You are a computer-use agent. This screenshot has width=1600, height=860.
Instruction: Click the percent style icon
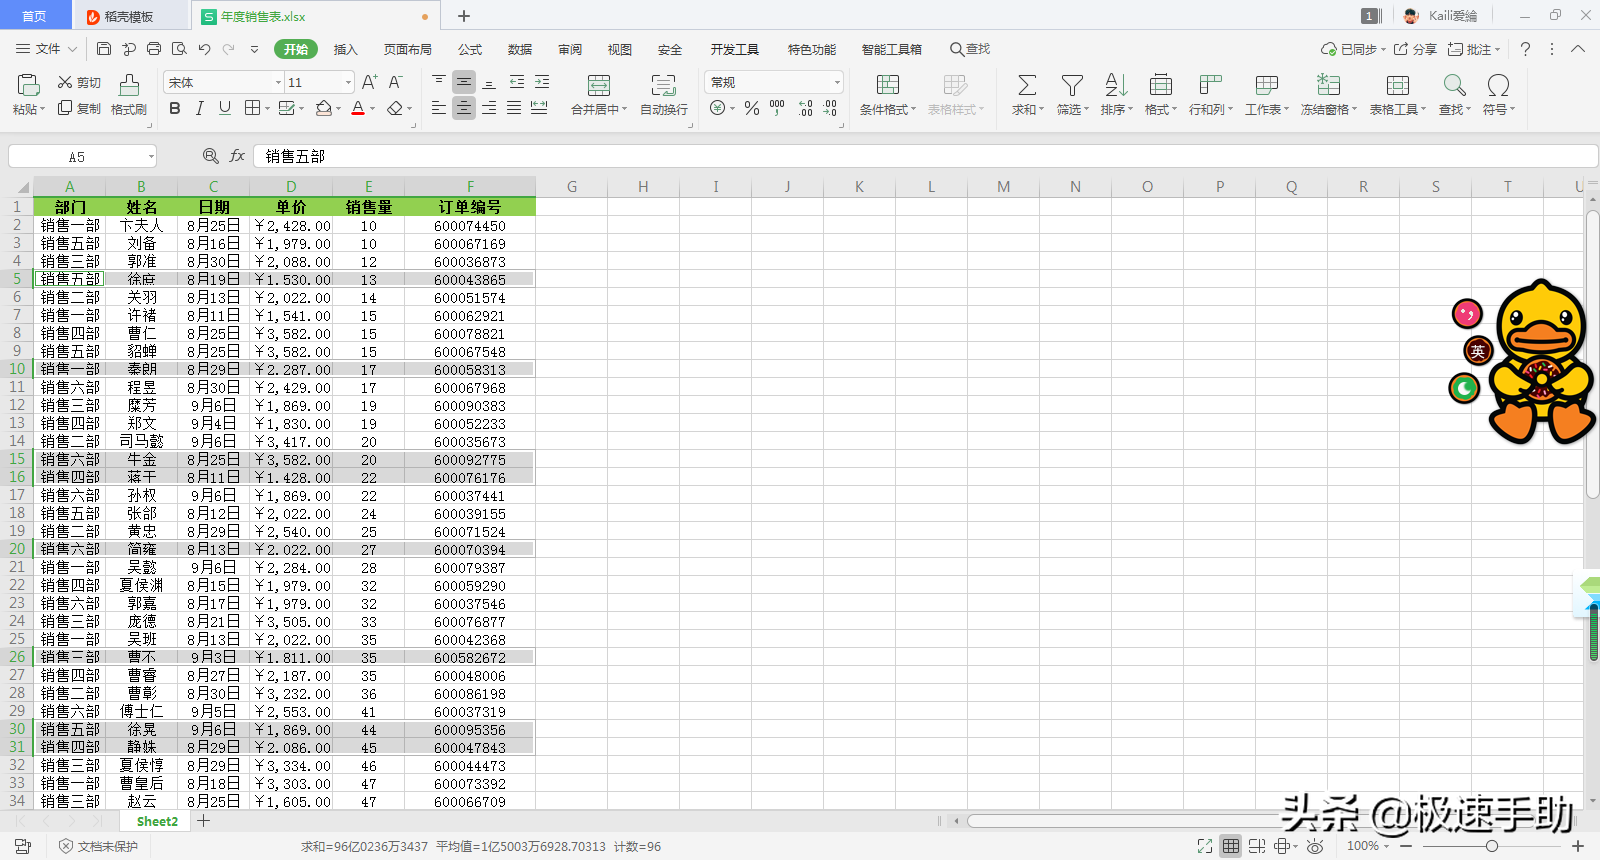point(752,108)
